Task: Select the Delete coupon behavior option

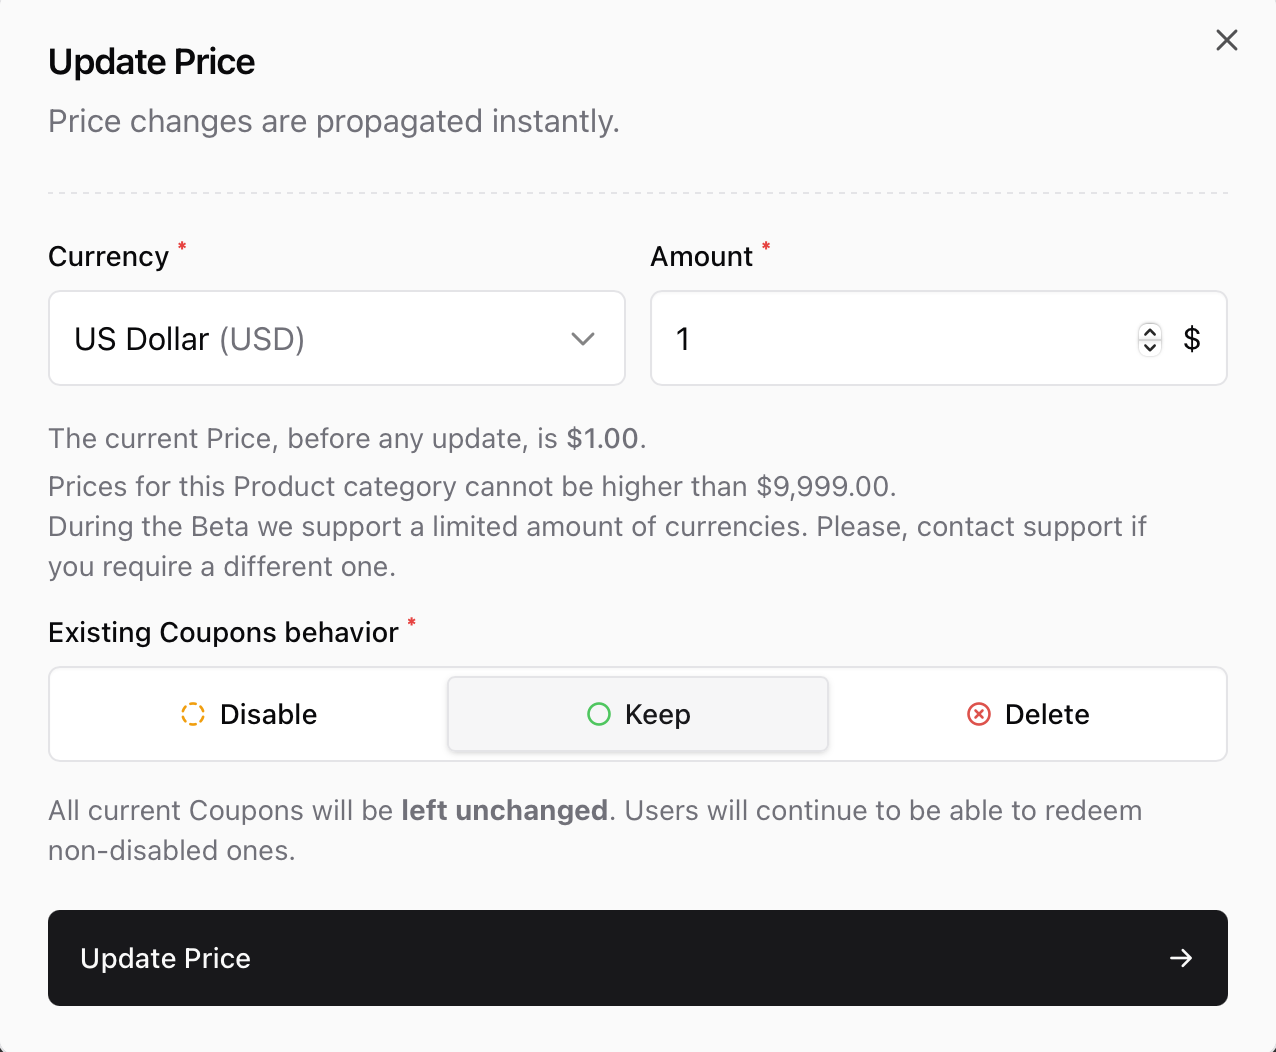Action: 1028,714
